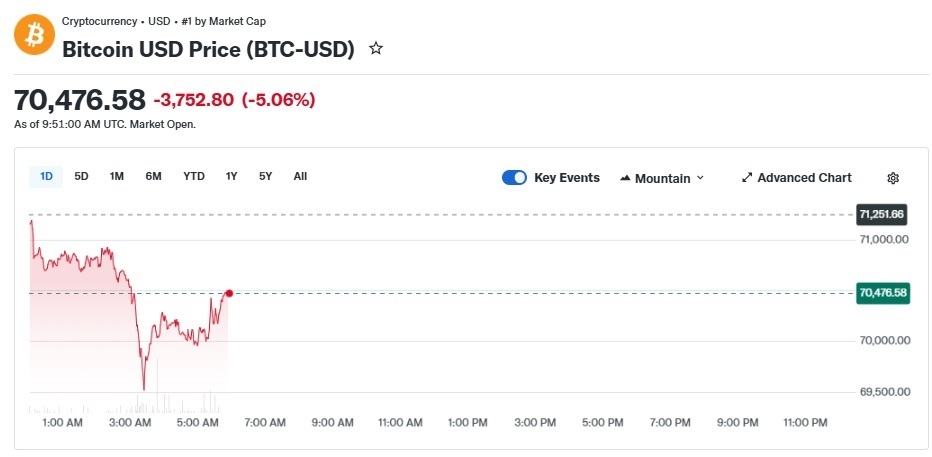Select the 1M range tab

click(117, 177)
